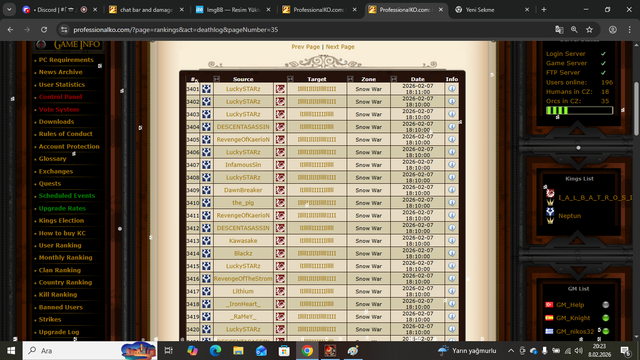
Task: Reload the page
Action: pyautogui.click(x=44, y=29)
